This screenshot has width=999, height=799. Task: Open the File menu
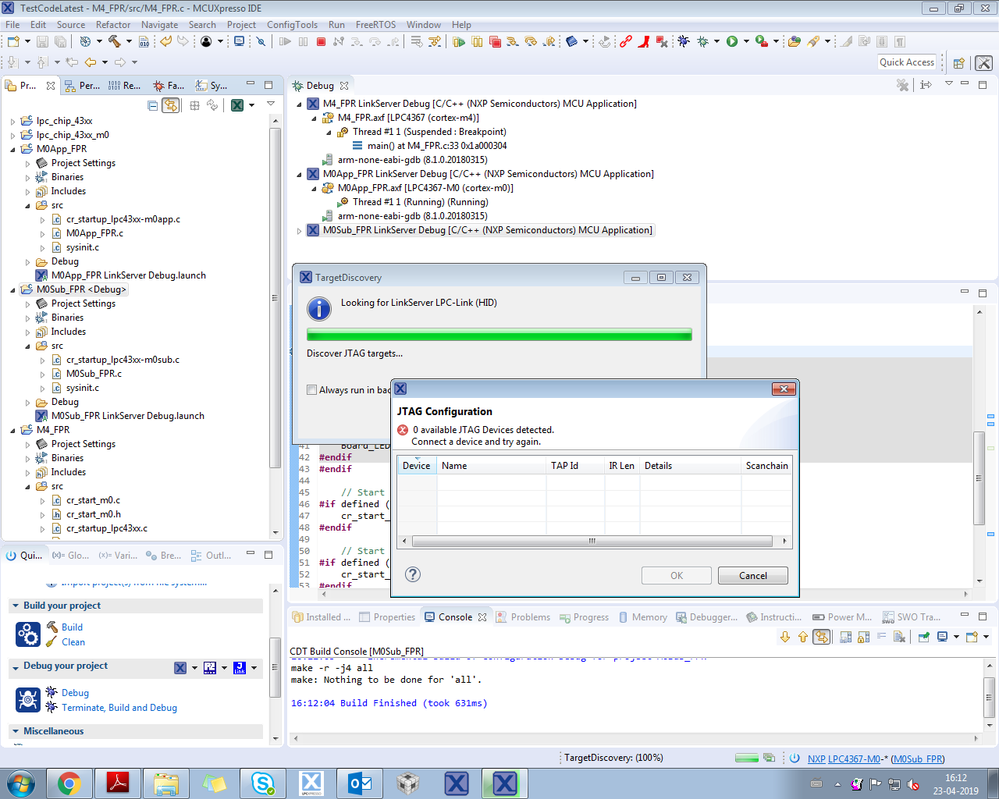[x=13, y=25]
